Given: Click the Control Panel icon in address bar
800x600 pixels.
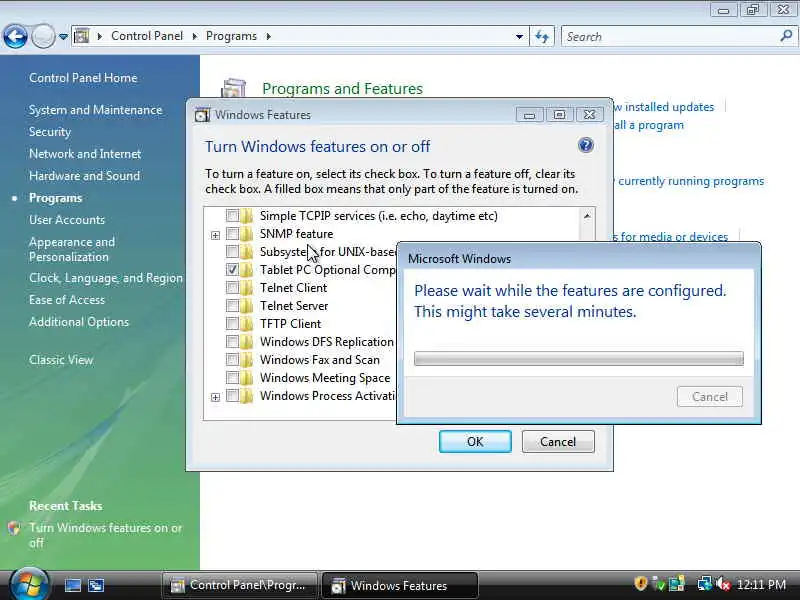Looking at the screenshot, I should [82, 36].
